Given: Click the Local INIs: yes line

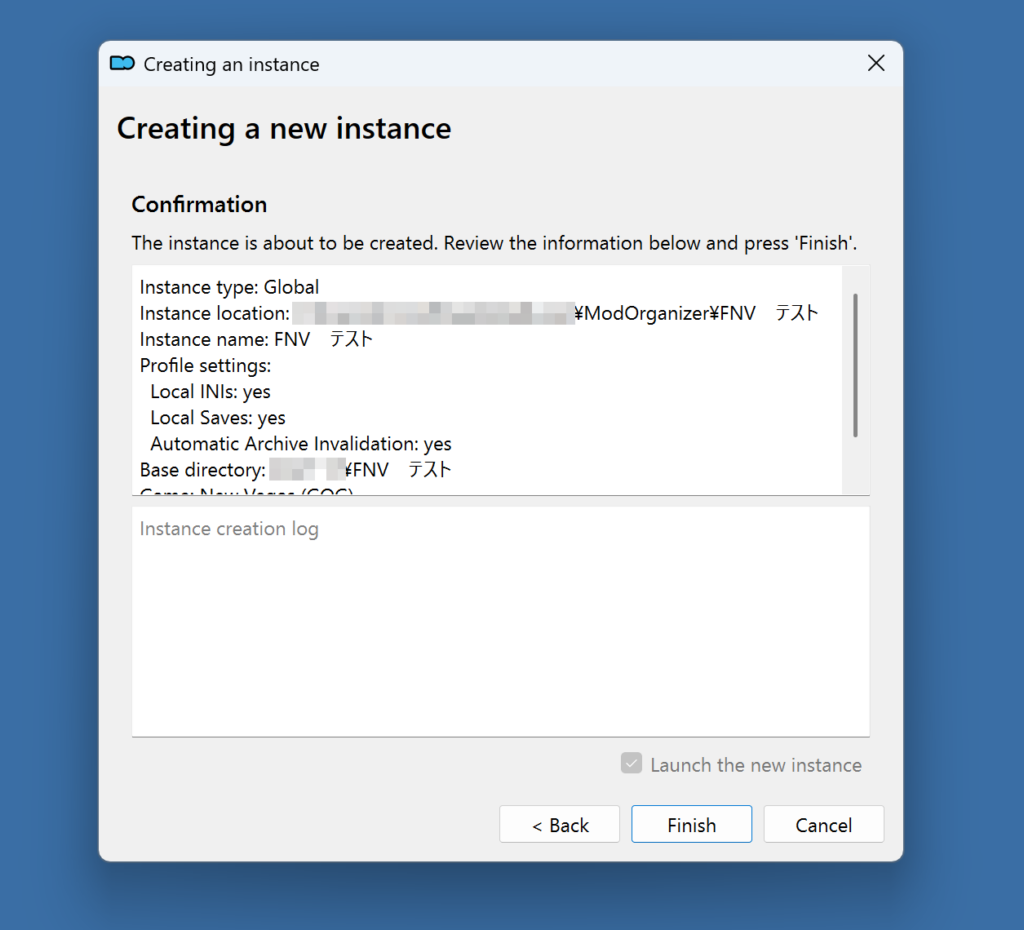Looking at the screenshot, I should tap(210, 392).
